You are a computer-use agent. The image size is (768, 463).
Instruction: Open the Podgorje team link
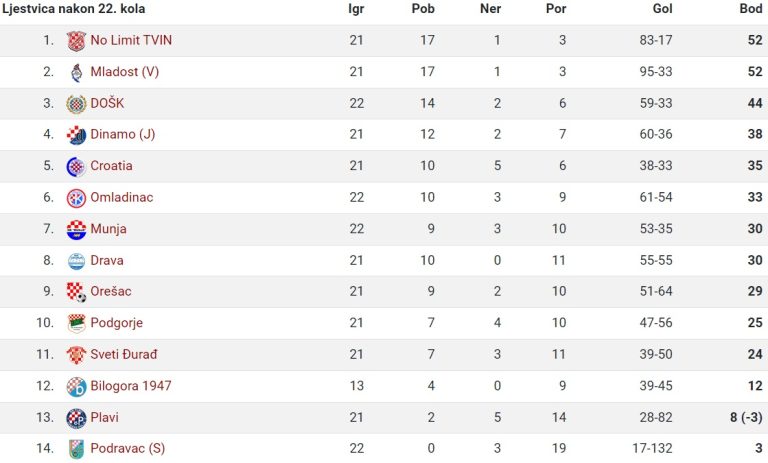pos(117,323)
